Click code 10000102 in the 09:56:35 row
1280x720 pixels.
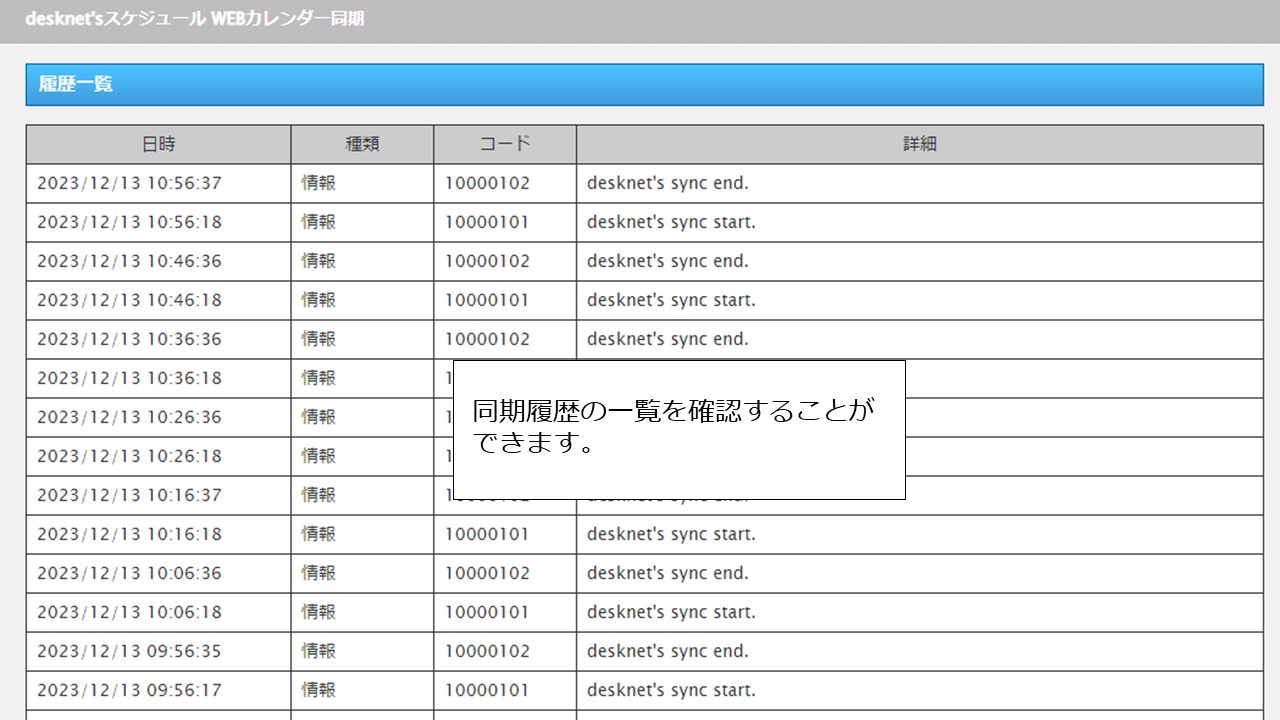487,651
